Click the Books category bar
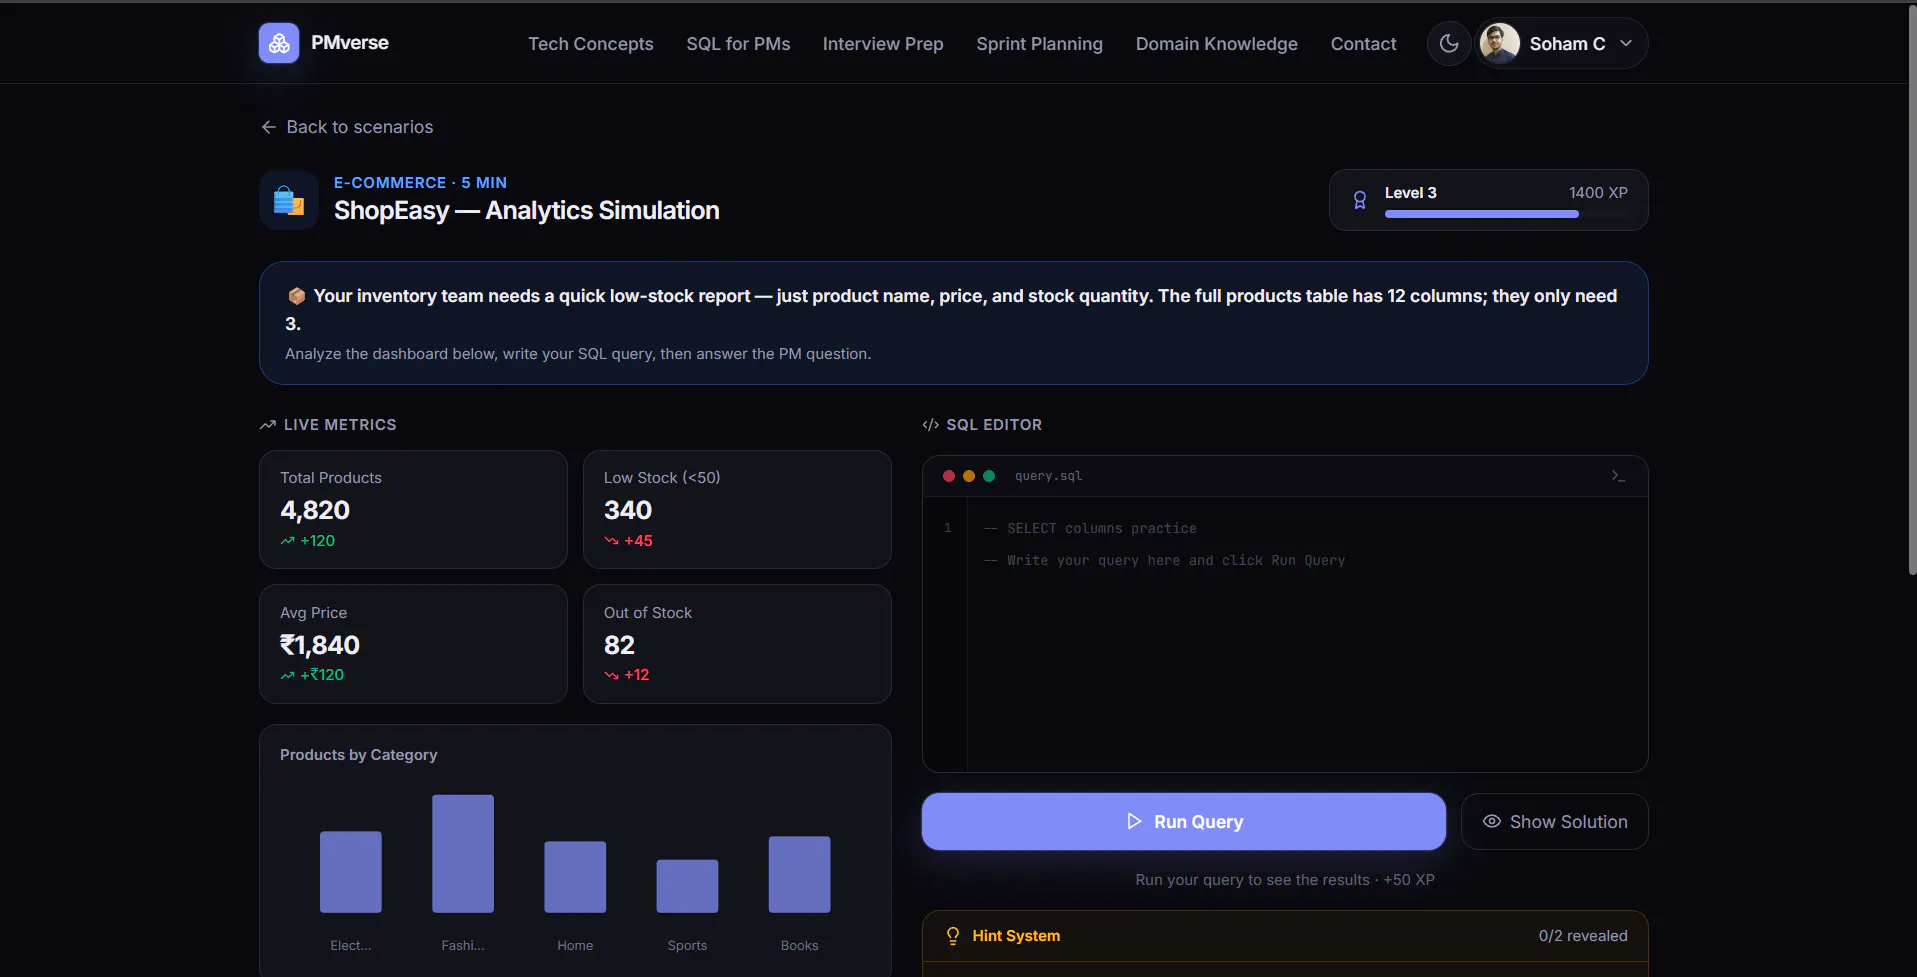 799,875
